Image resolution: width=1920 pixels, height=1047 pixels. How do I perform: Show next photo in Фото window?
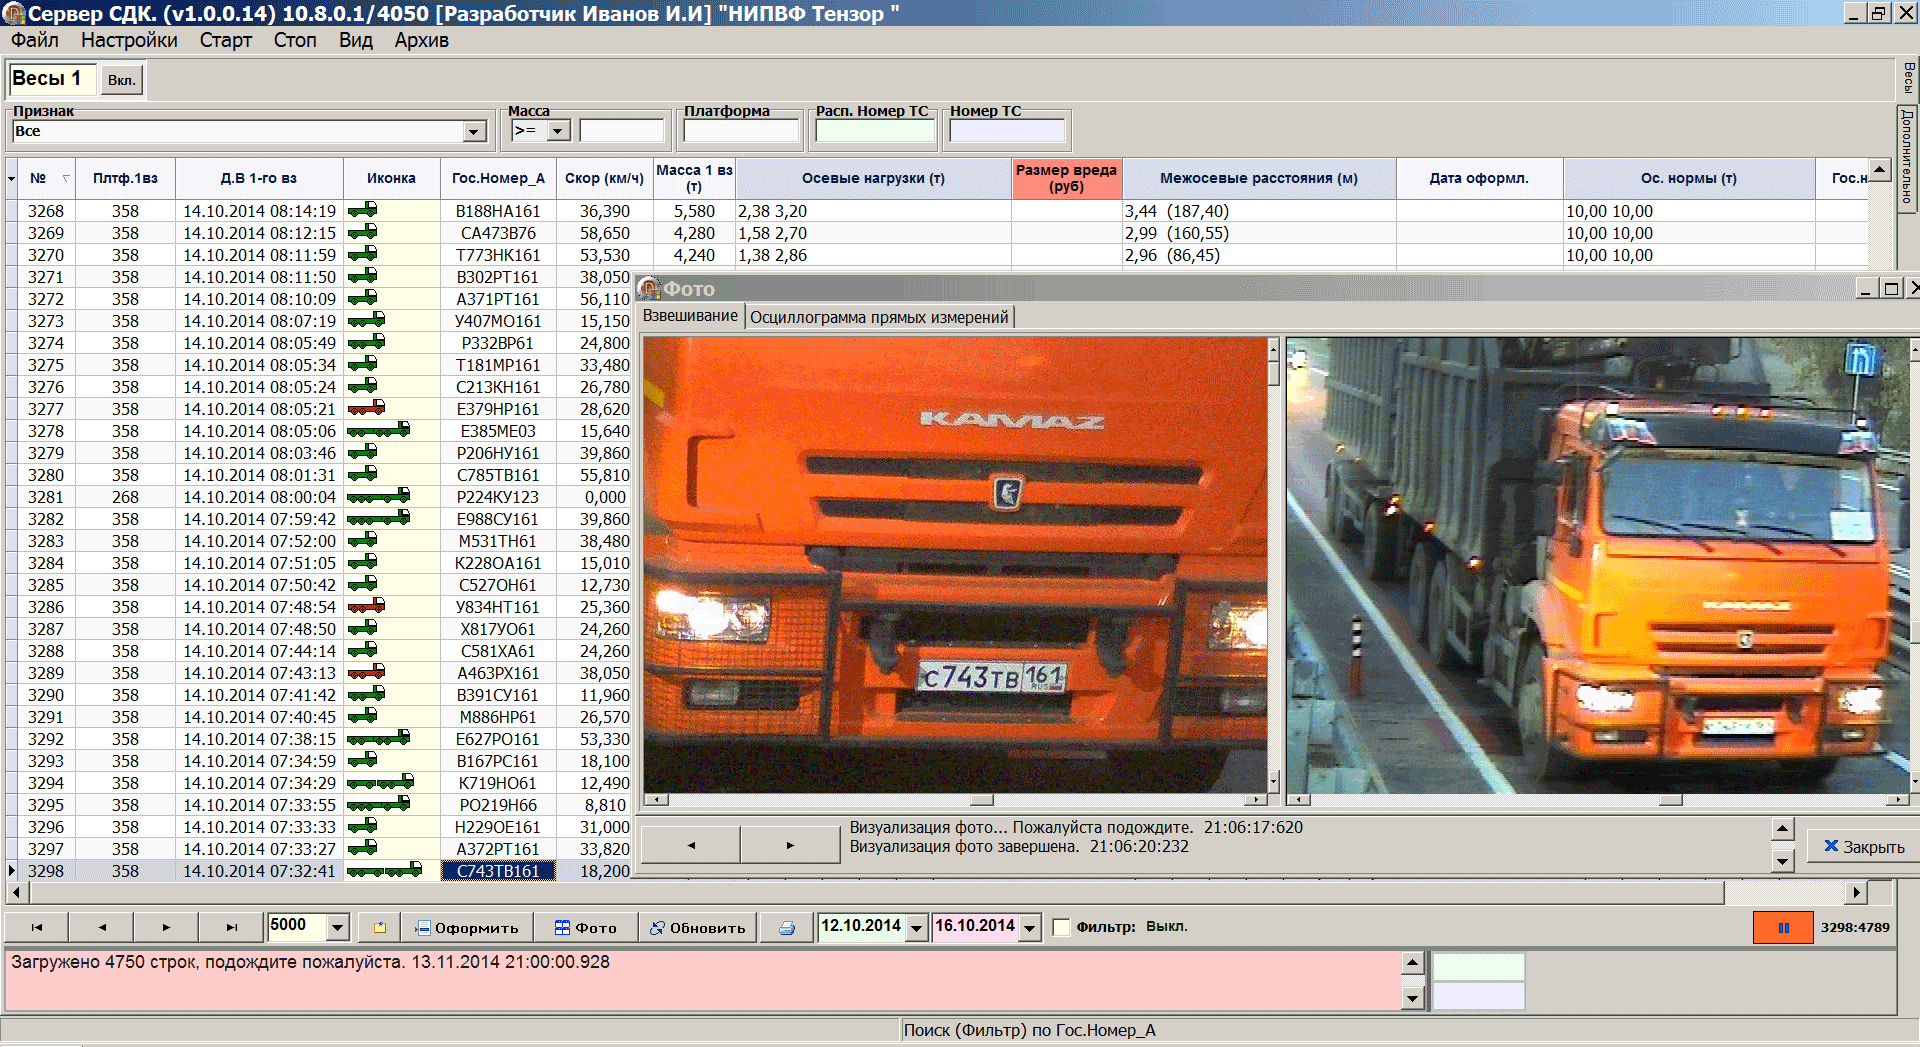click(x=790, y=845)
